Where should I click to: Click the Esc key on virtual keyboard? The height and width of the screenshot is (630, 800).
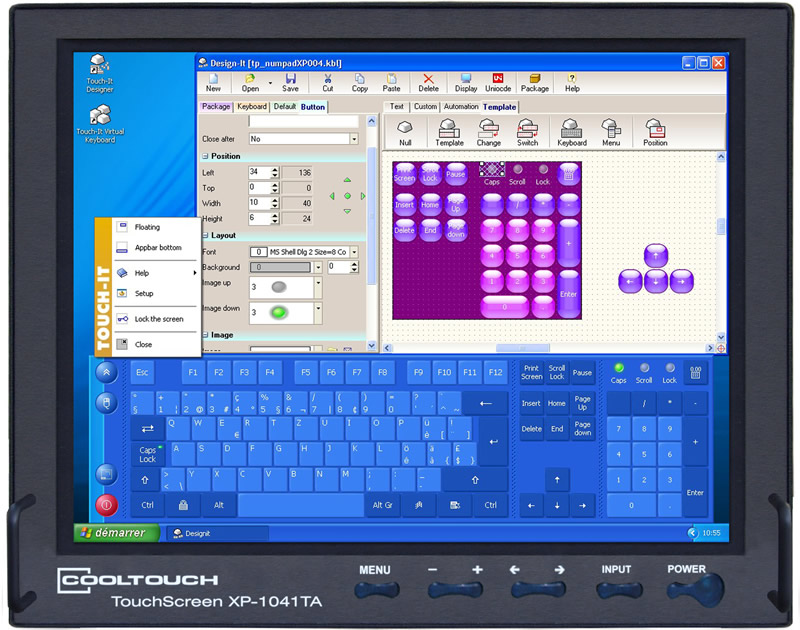coord(142,372)
